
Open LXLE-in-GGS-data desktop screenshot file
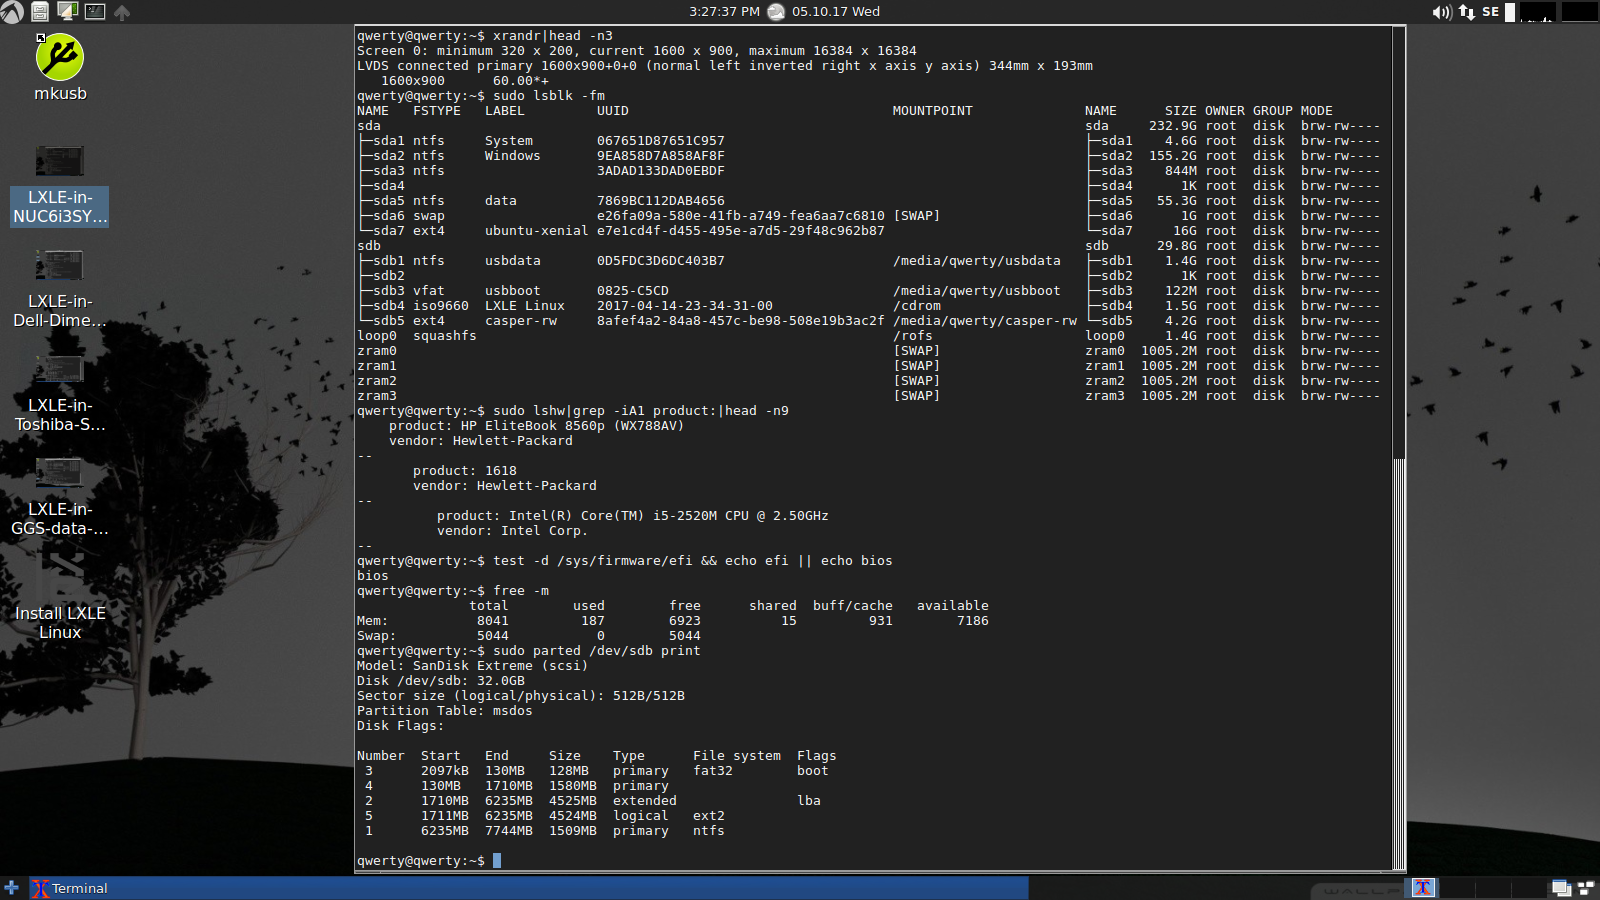[x=60, y=498]
